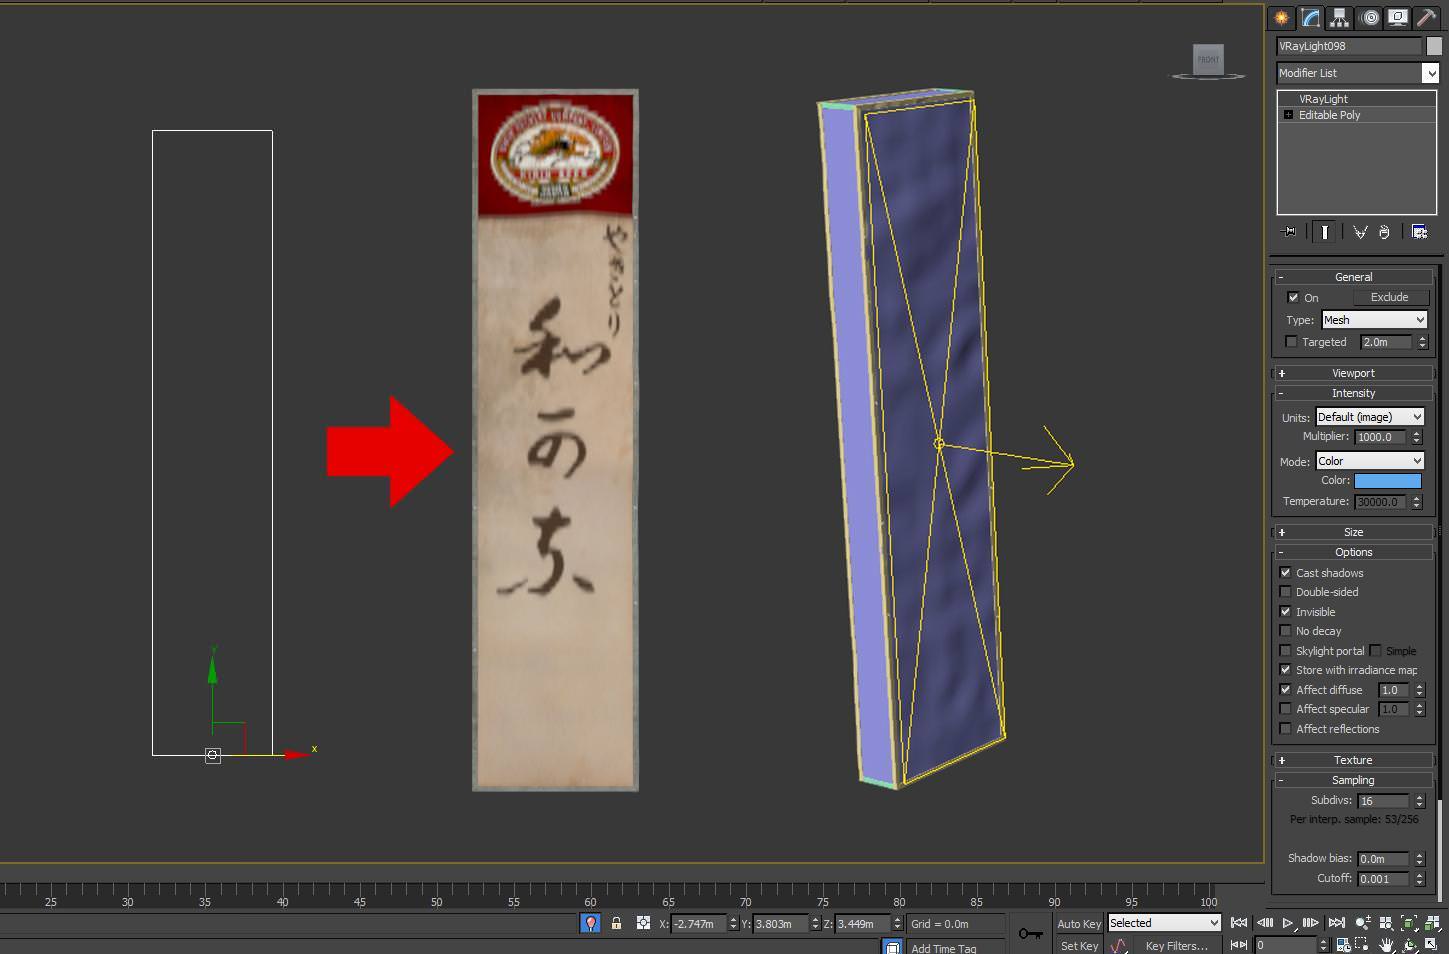Open the Create command panel tab
The image size is (1449, 954).
pos(1281,18)
